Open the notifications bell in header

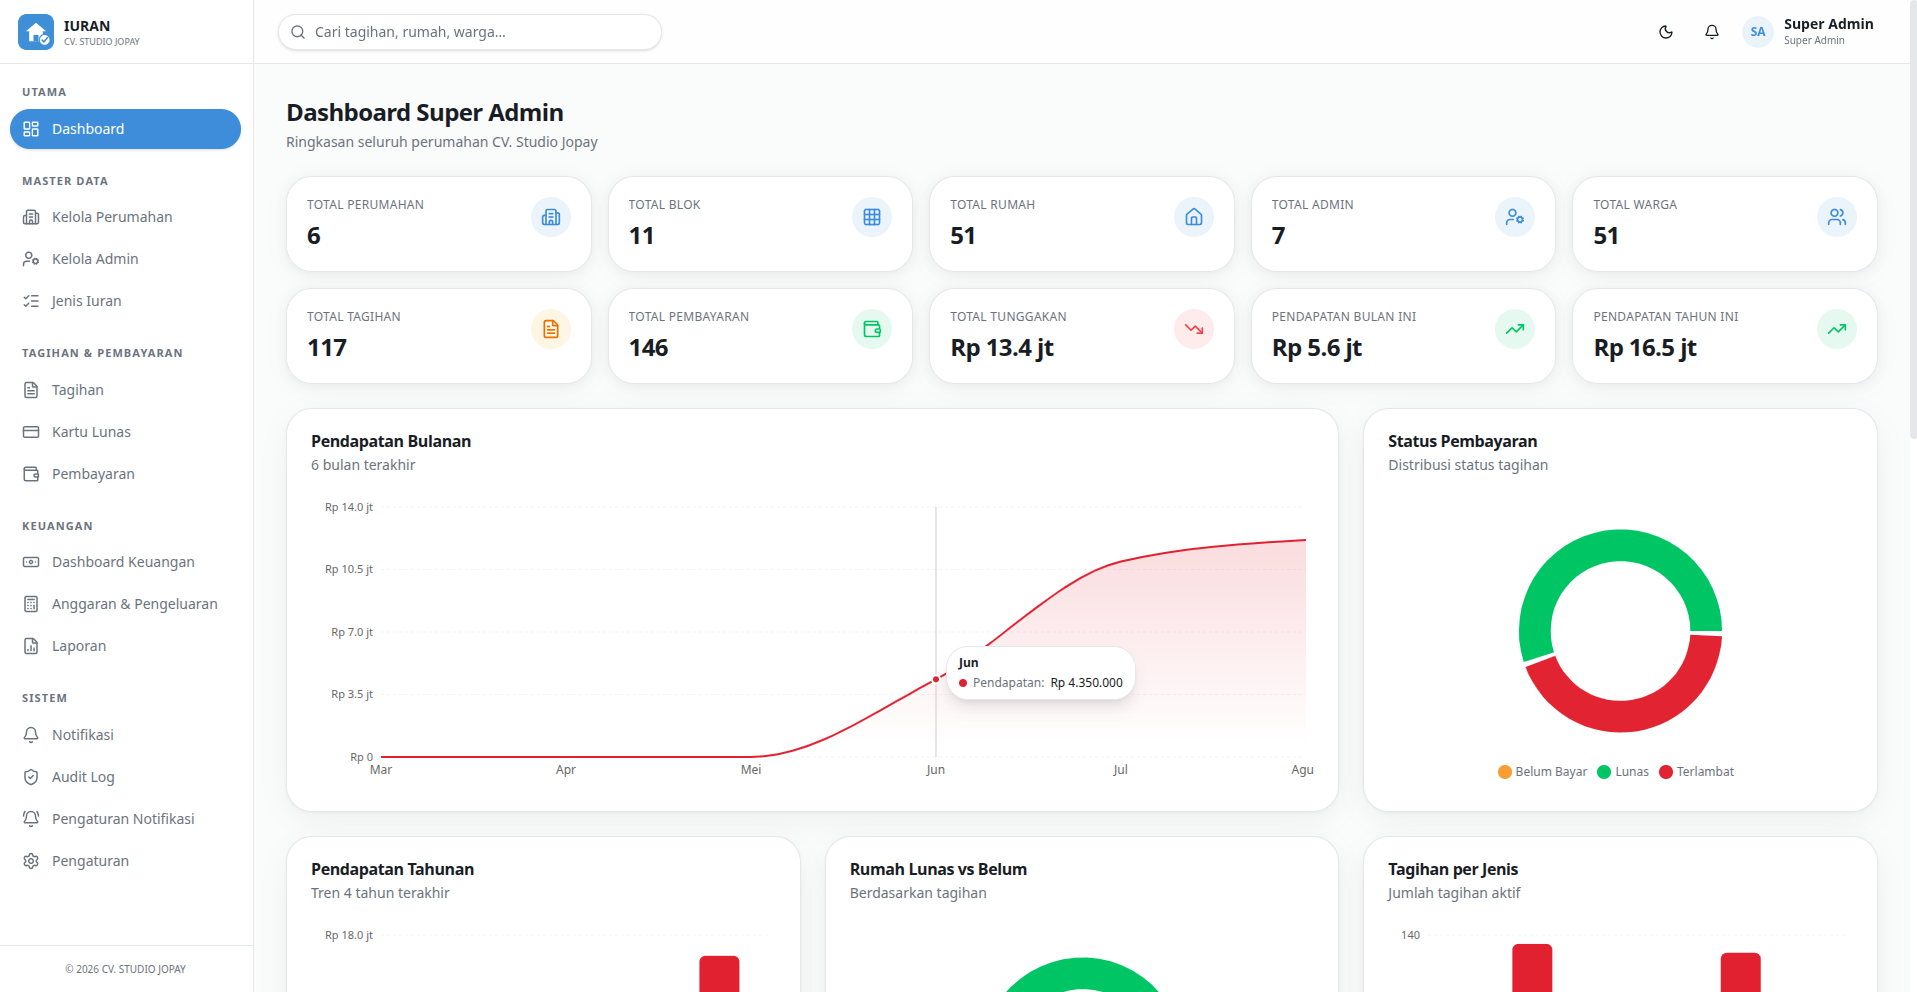pyautogui.click(x=1712, y=32)
